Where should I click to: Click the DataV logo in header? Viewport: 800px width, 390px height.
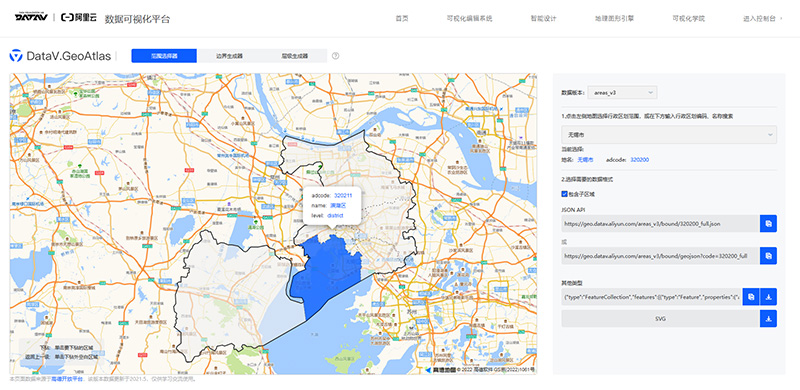(x=31, y=18)
